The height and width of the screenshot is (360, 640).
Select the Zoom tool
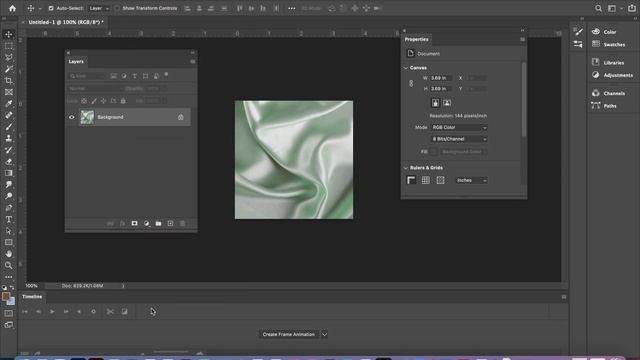[9, 265]
